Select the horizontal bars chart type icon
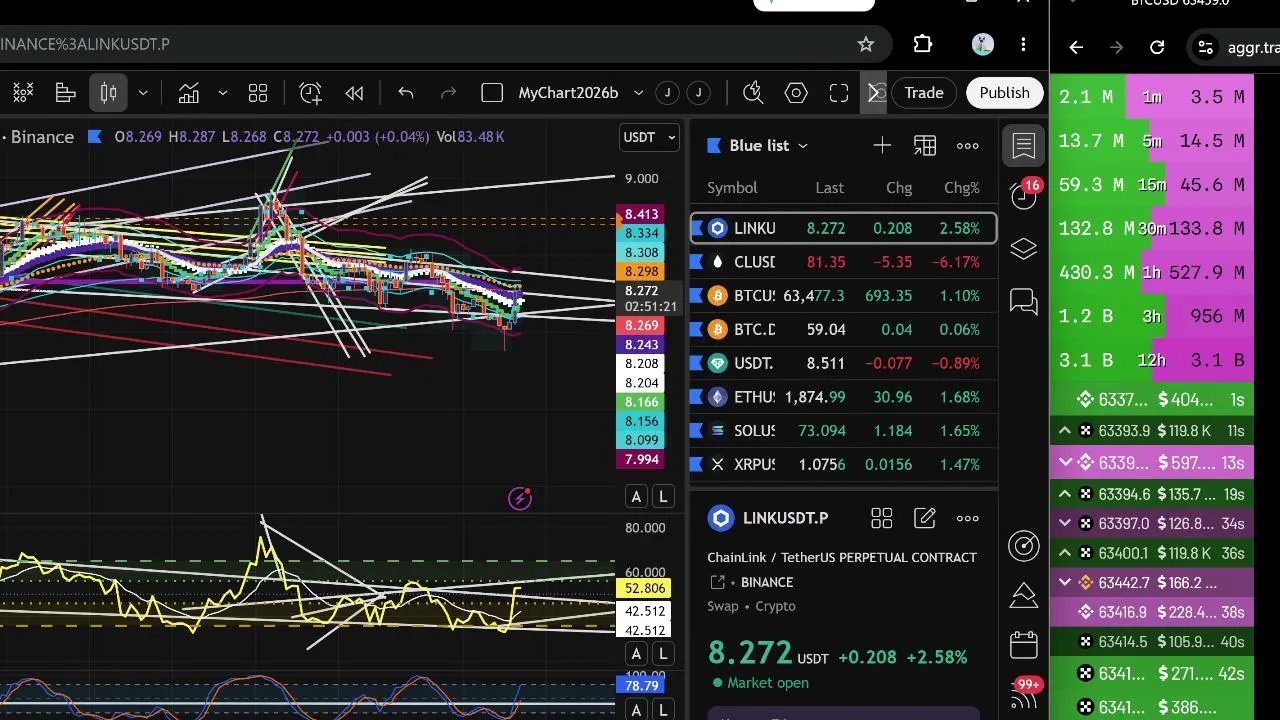 [x=66, y=93]
